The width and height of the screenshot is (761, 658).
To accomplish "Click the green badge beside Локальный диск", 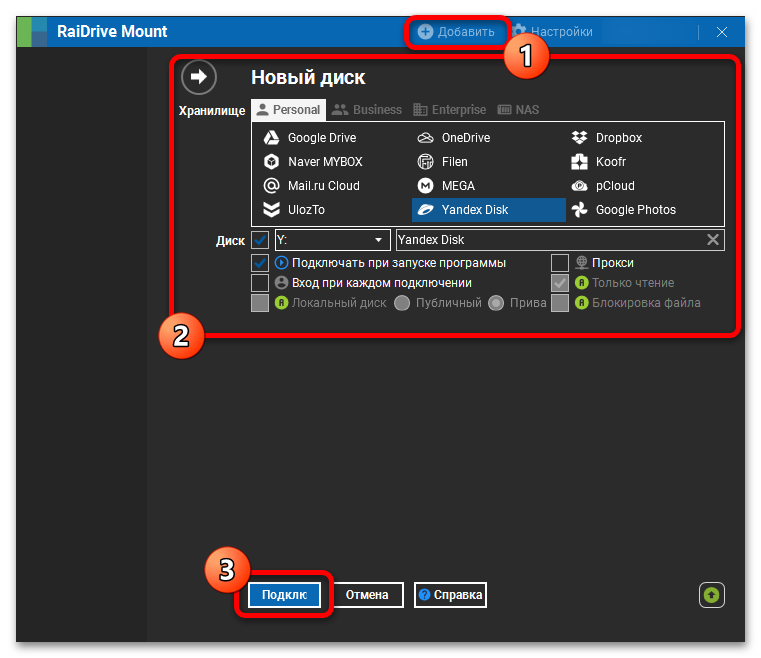I will click(281, 303).
